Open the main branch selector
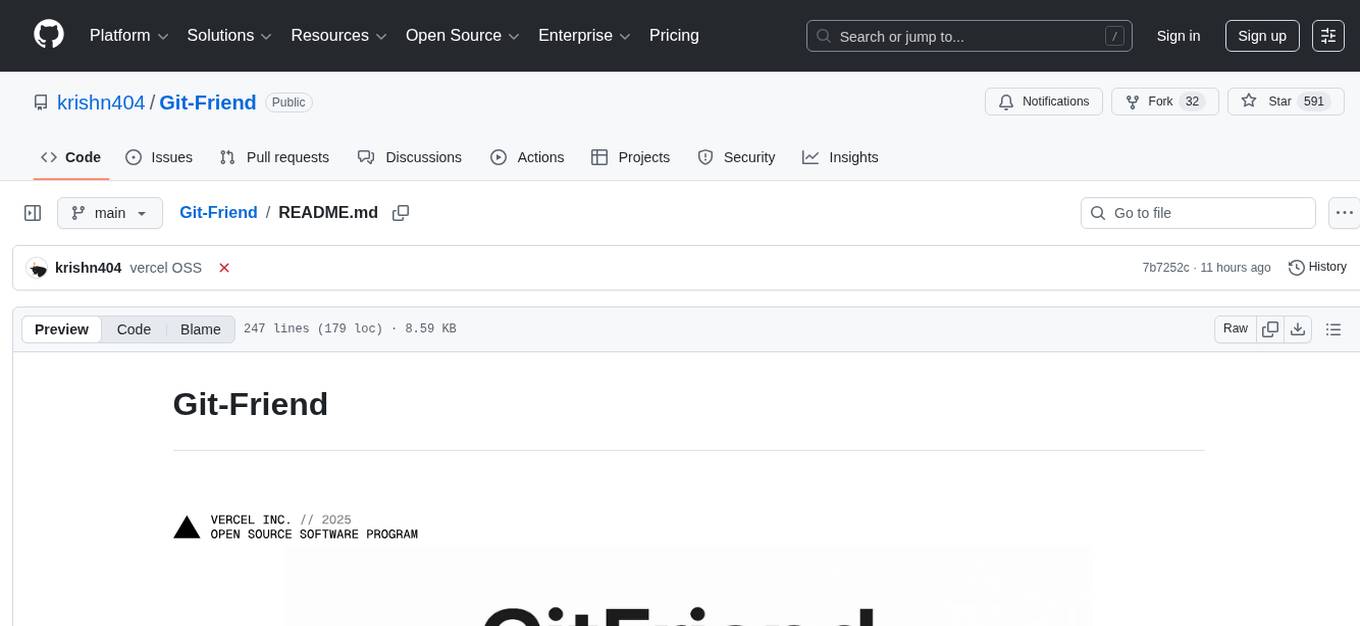 click(x=109, y=213)
